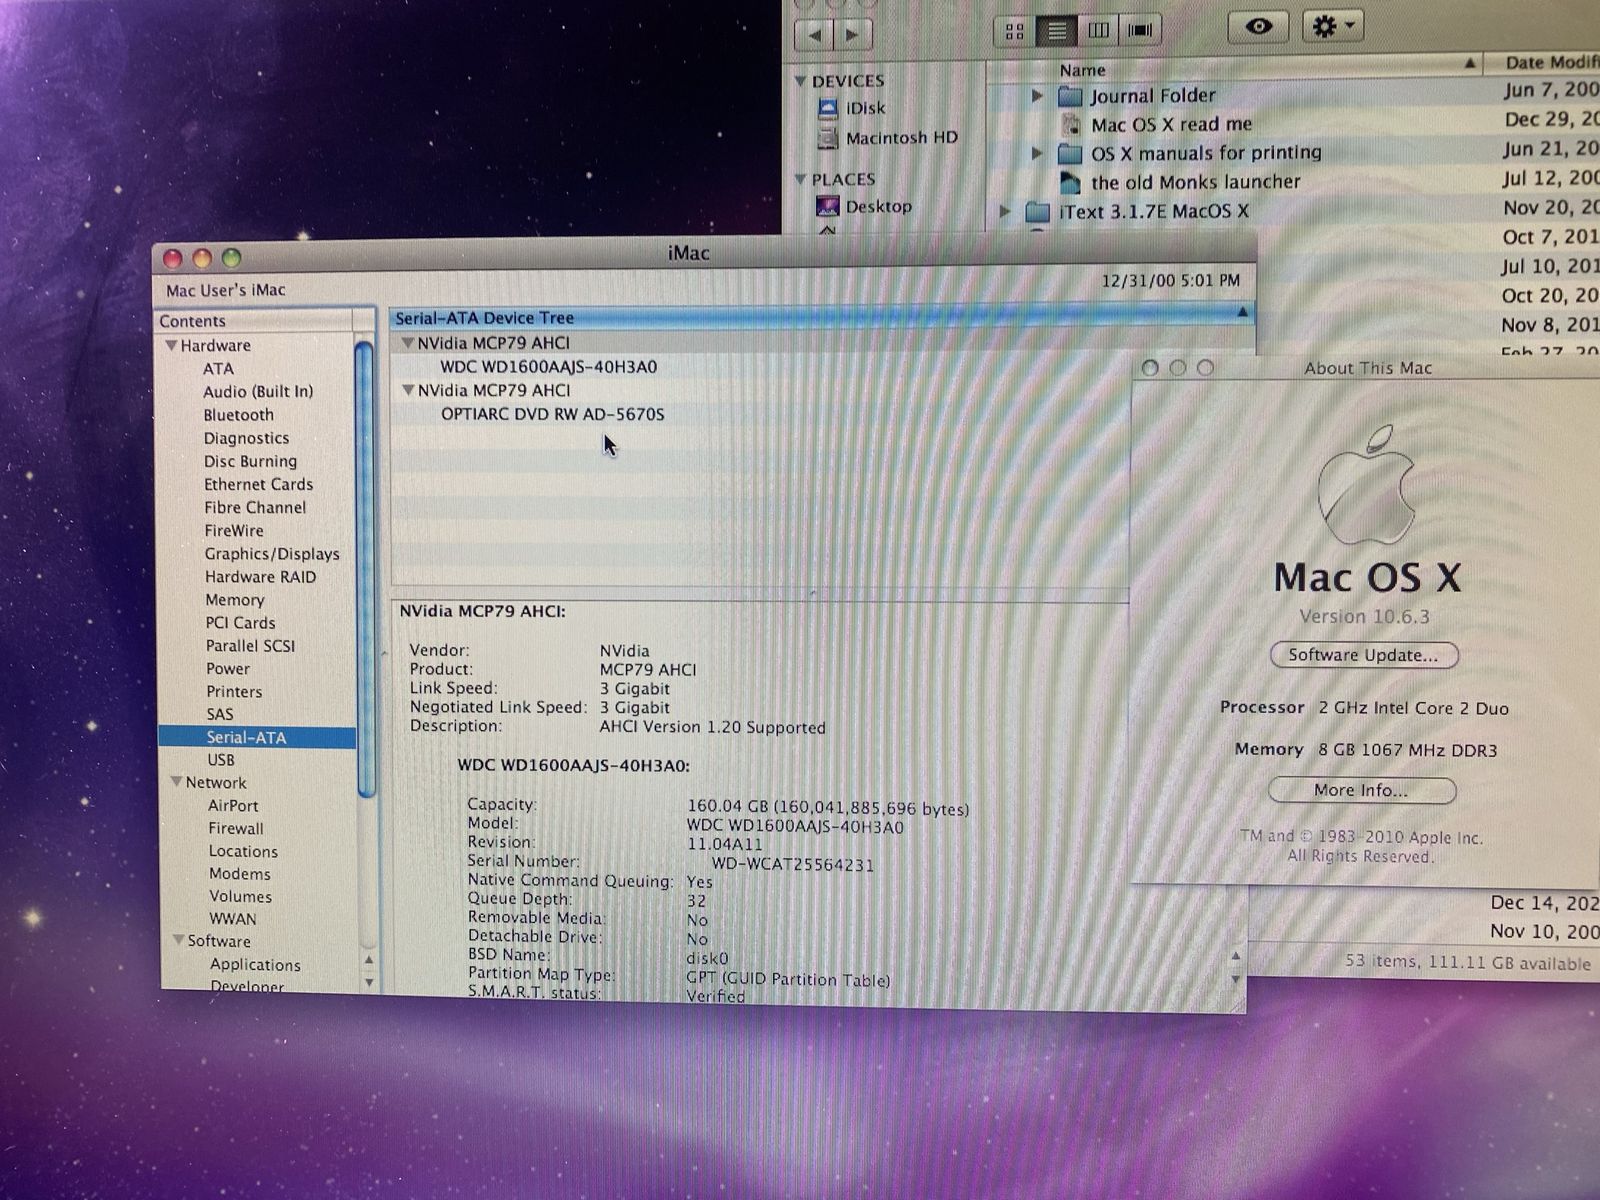Select Disc Burning in Hardware list
The width and height of the screenshot is (1600, 1200).
(250, 461)
